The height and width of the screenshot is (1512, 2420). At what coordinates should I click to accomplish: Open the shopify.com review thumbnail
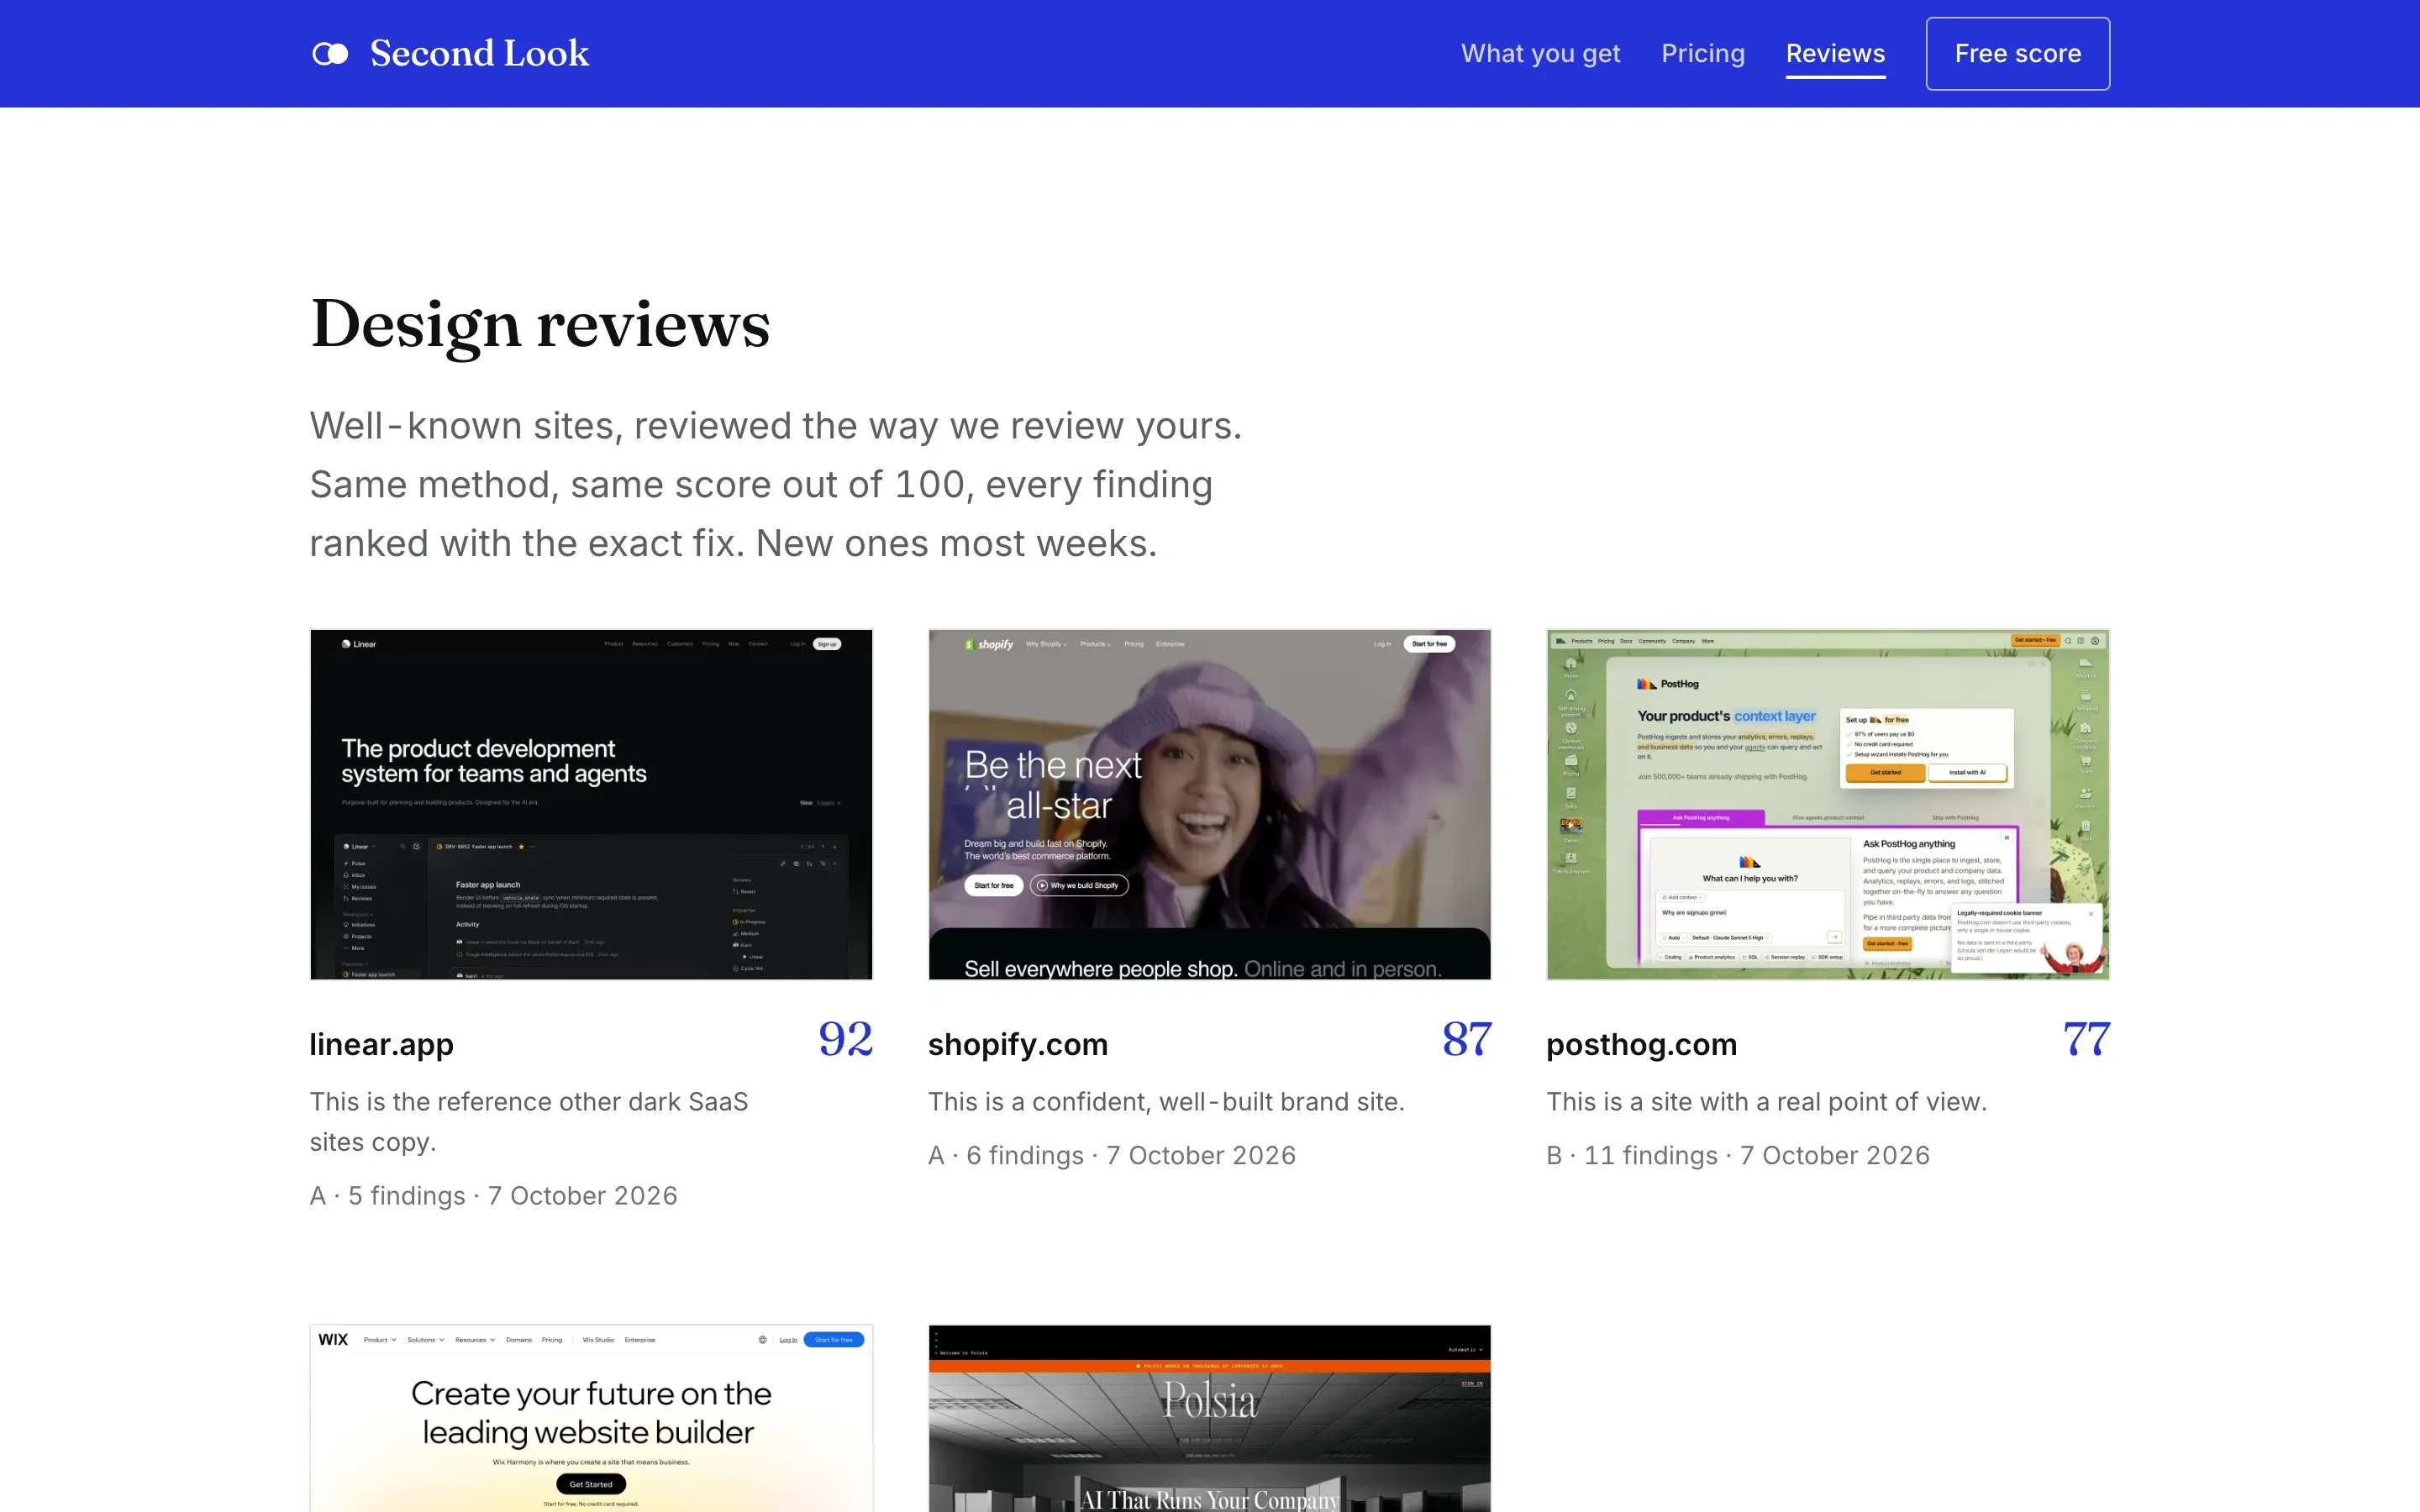pos(1209,804)
